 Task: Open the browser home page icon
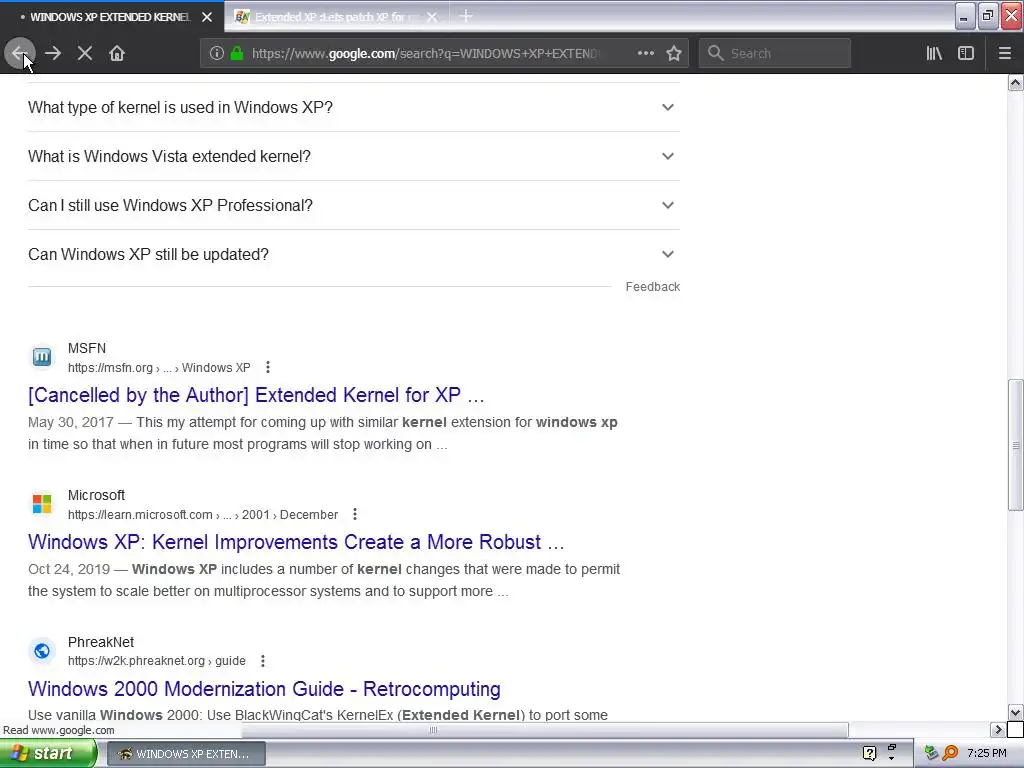(117, 53)
